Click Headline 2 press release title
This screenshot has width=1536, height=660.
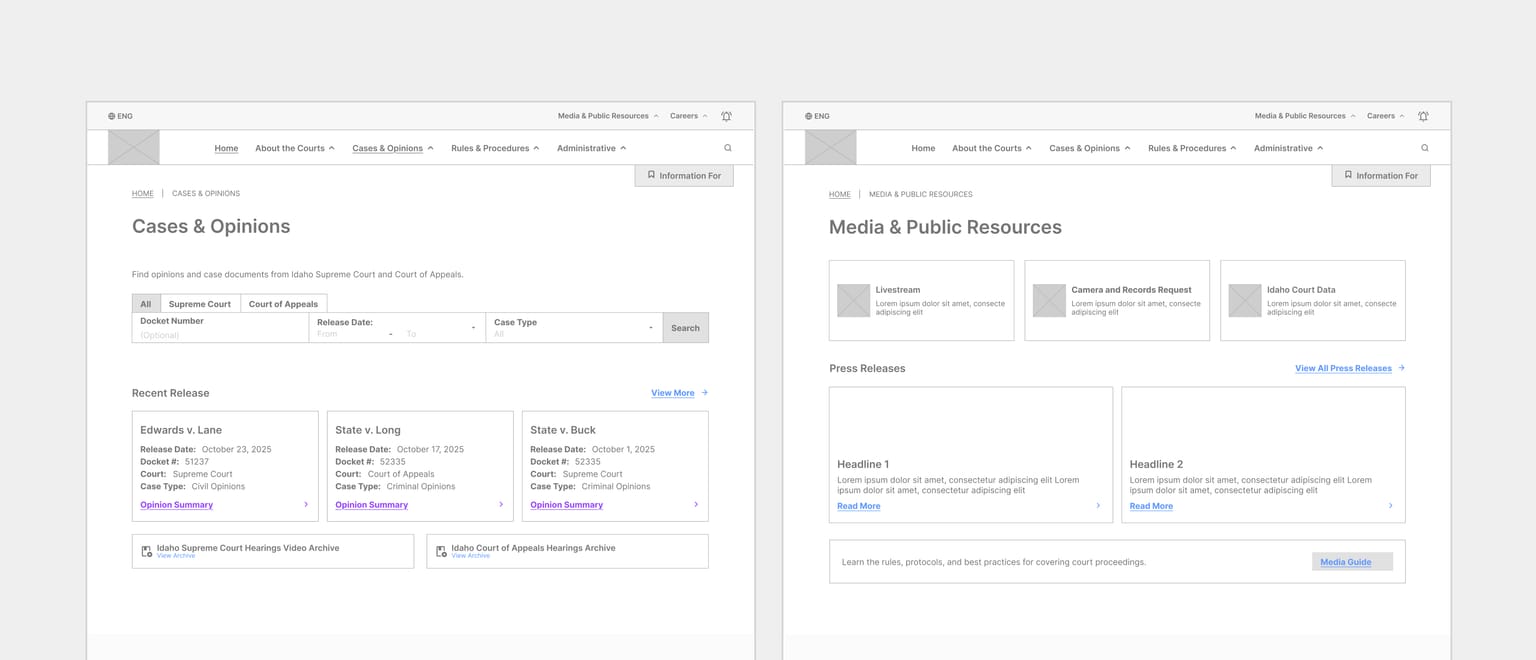point(1156,464)
